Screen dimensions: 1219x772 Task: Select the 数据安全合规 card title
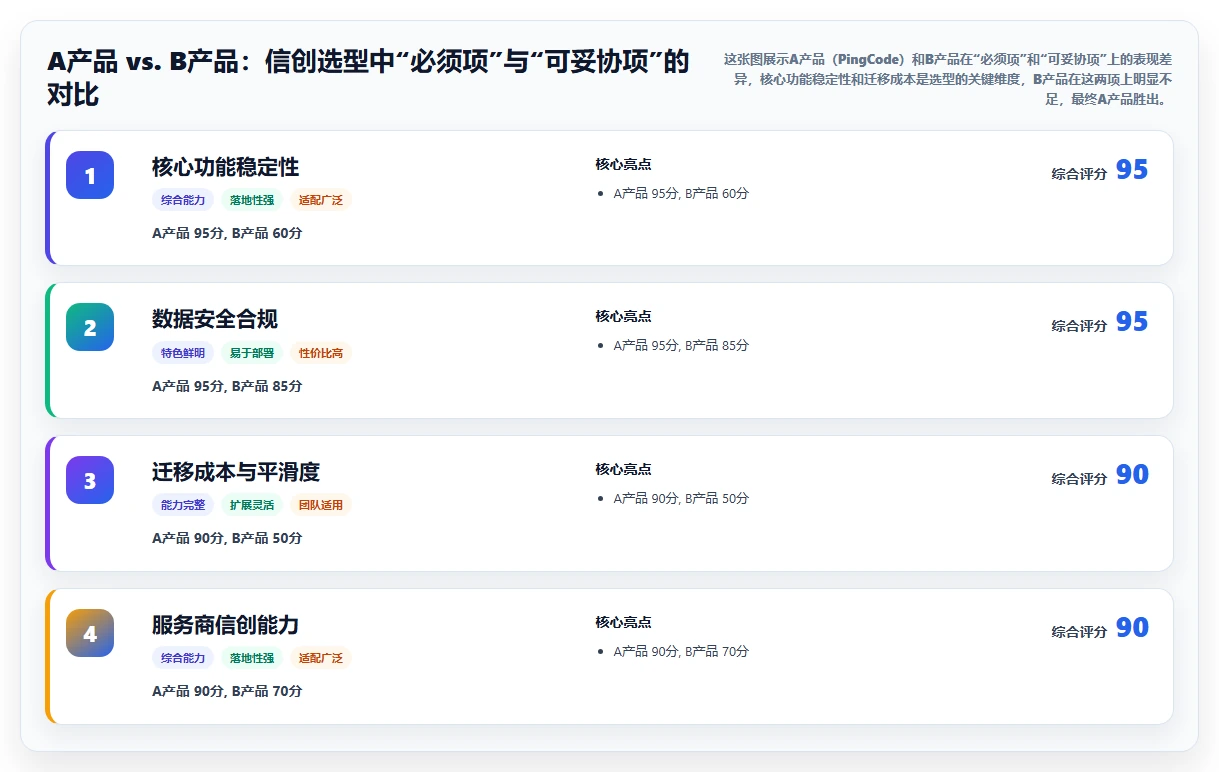click(215, 319)
